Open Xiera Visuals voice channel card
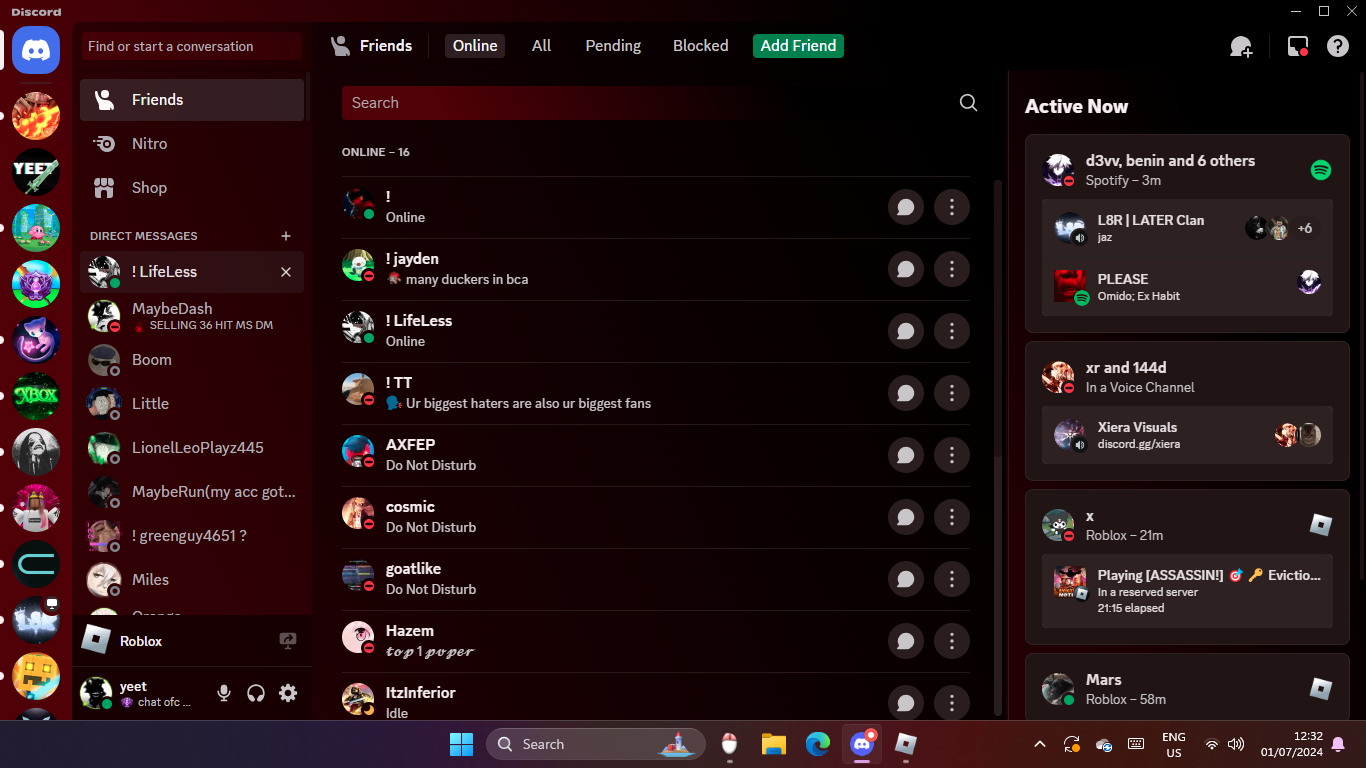Screen dimensions: 1366x768 coord(1187,435)
